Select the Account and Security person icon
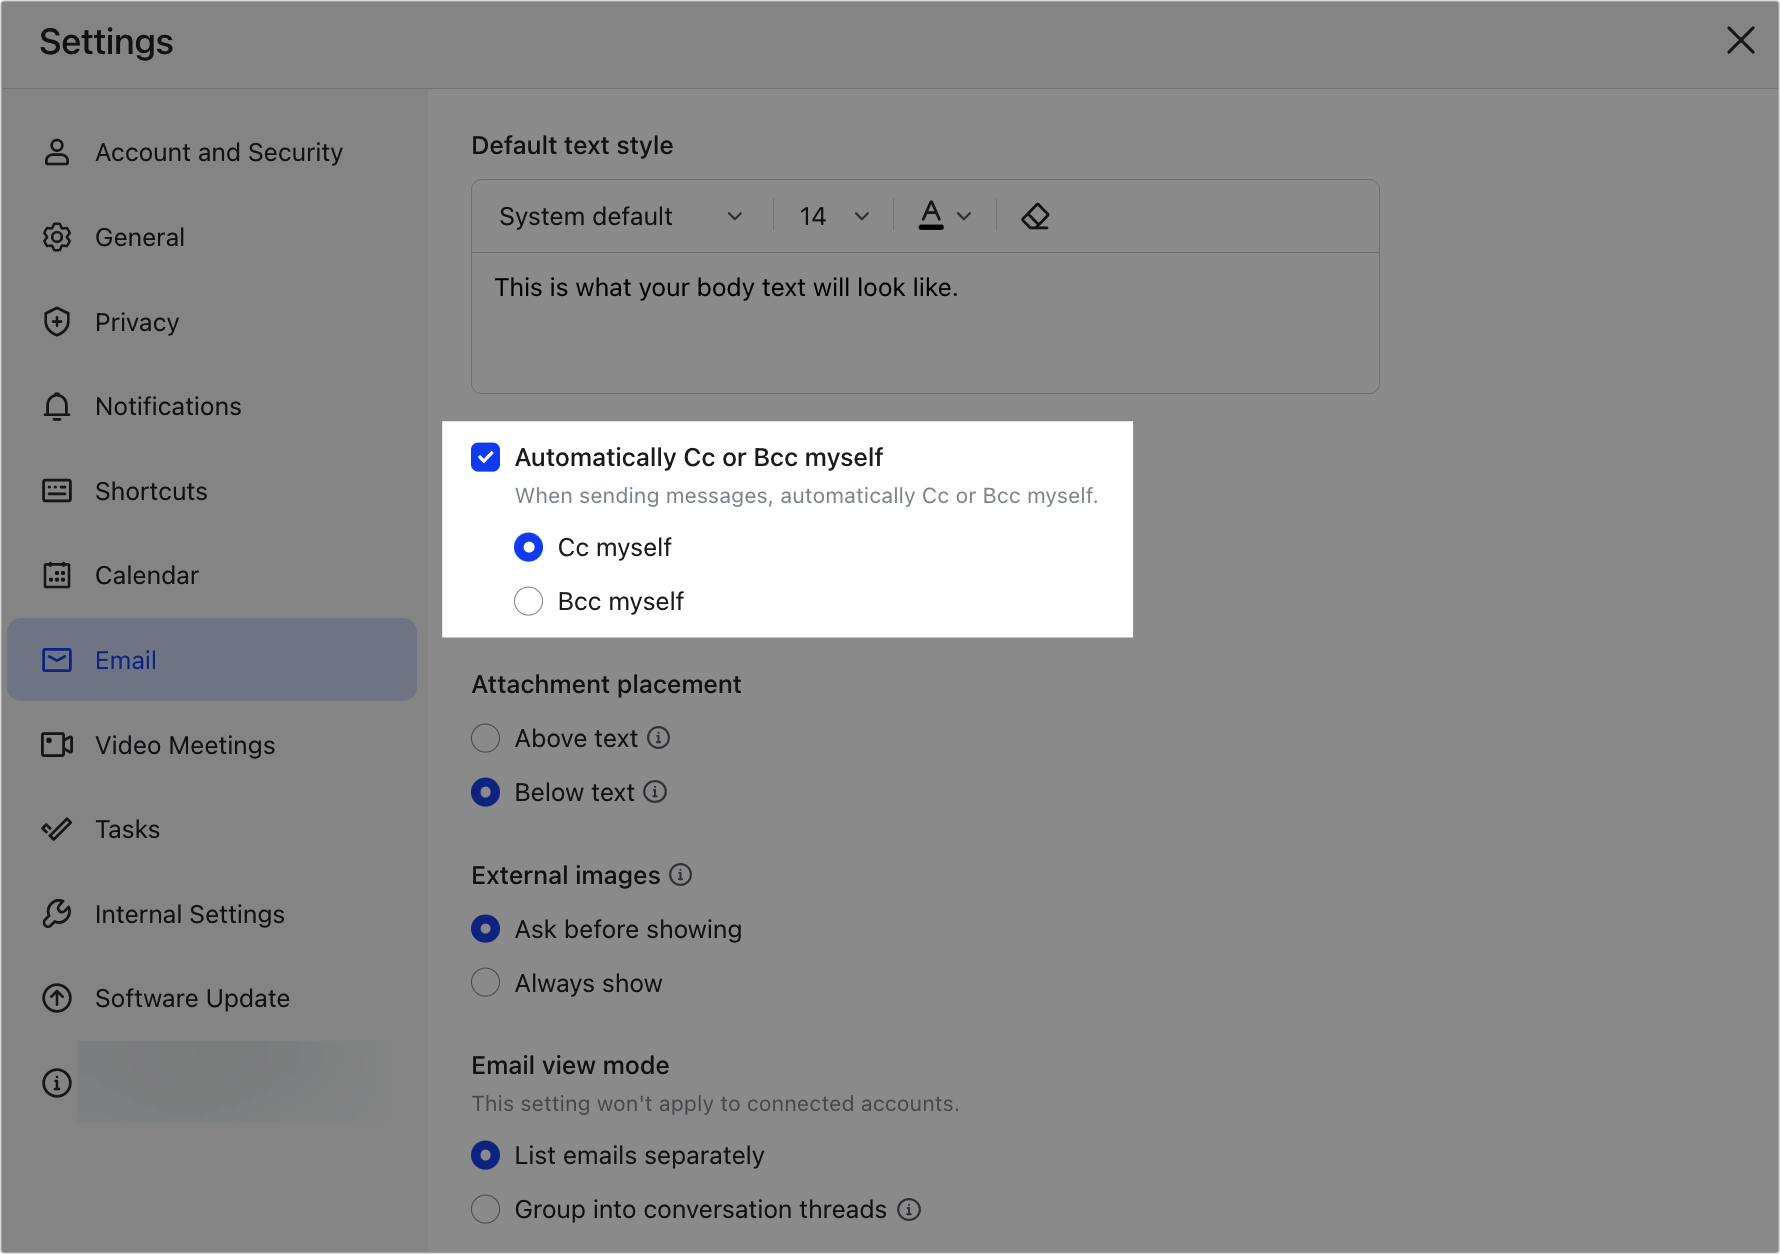 click(57, 152)
